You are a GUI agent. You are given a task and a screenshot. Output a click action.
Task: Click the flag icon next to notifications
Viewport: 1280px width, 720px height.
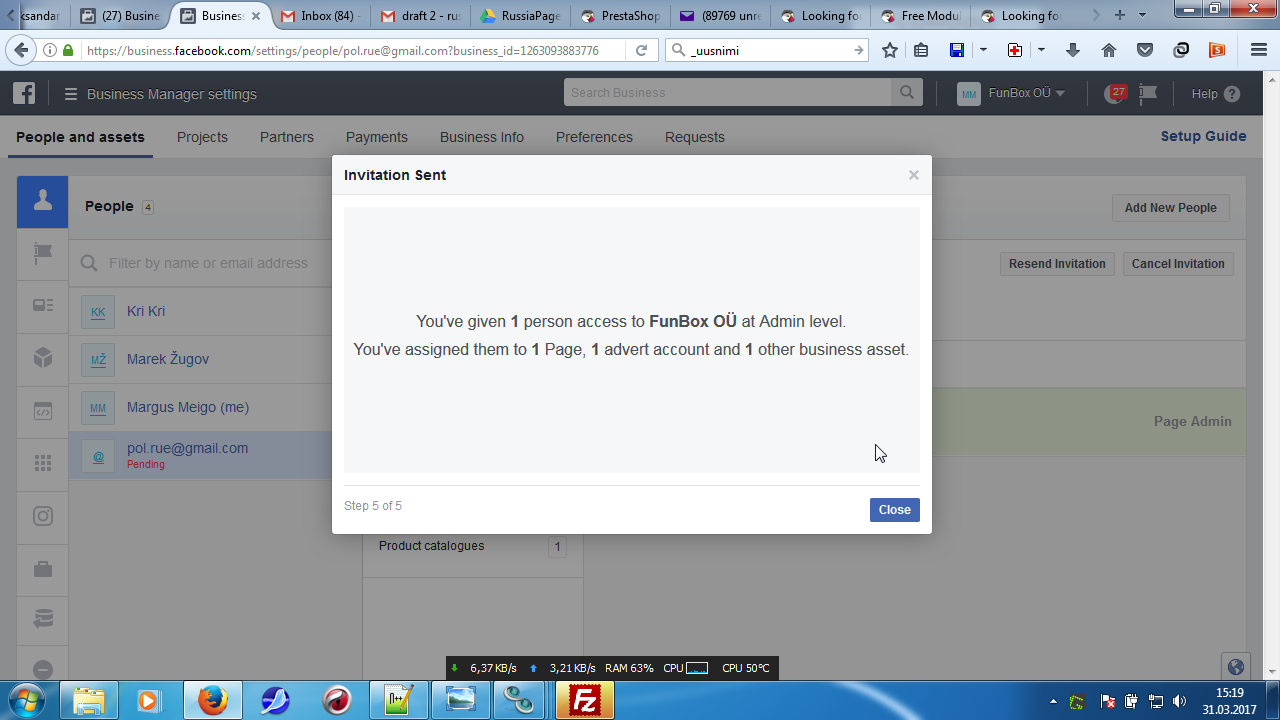(1148, 93)
